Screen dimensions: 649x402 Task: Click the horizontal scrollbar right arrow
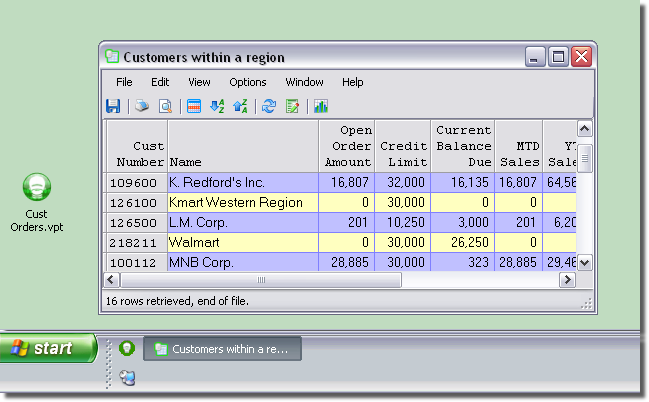point(567,280)
